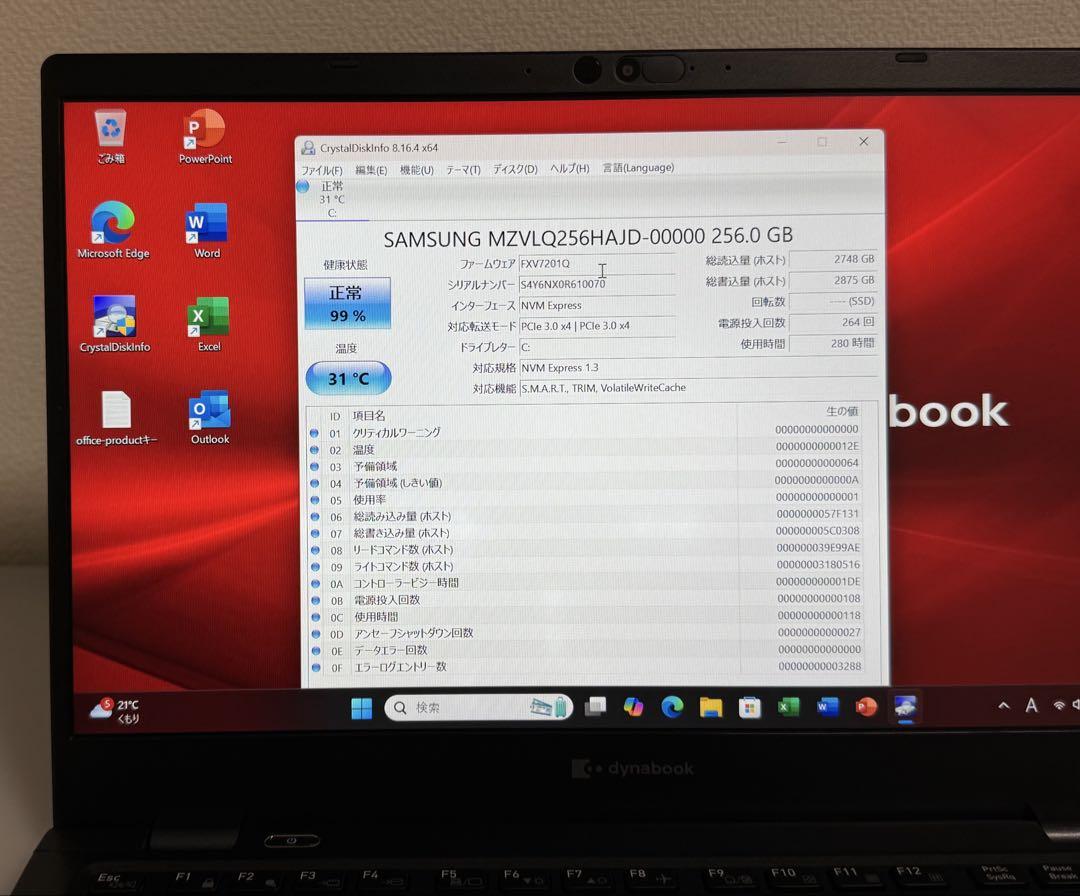Select the Word desktop shortcut

click(x=207, y=229)
